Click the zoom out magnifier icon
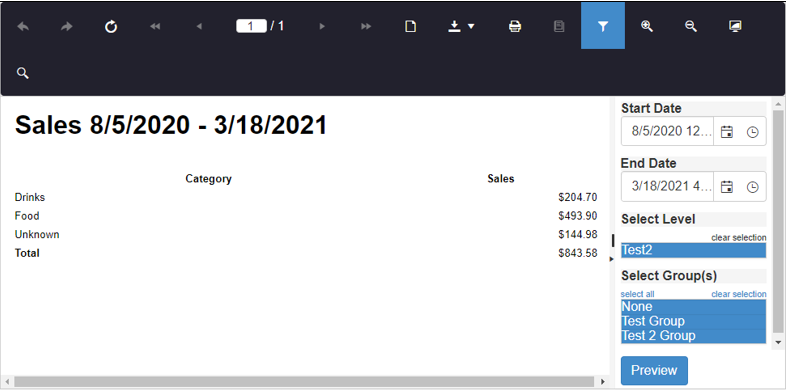This screenshot has height=390, width=786. (691, 27)
